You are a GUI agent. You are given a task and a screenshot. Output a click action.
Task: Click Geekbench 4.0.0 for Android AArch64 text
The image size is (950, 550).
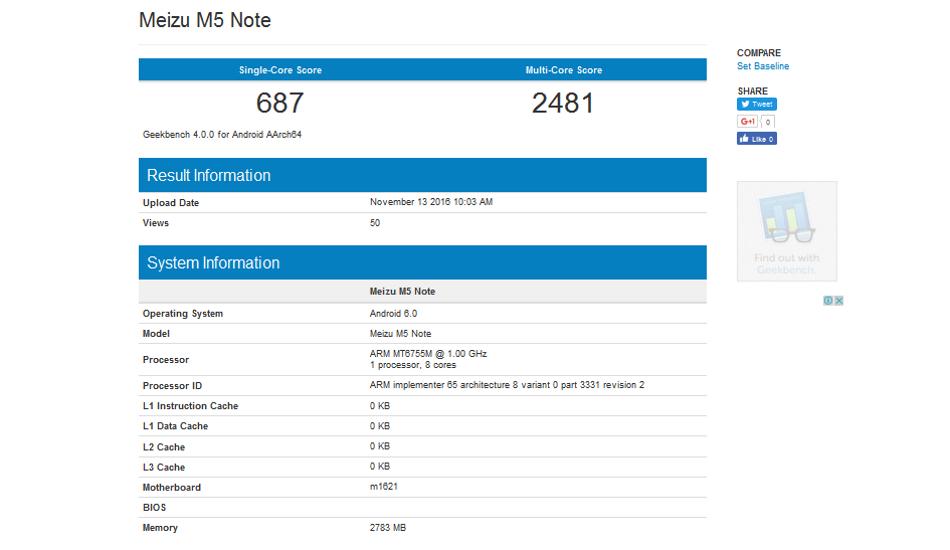coord(222,134)
